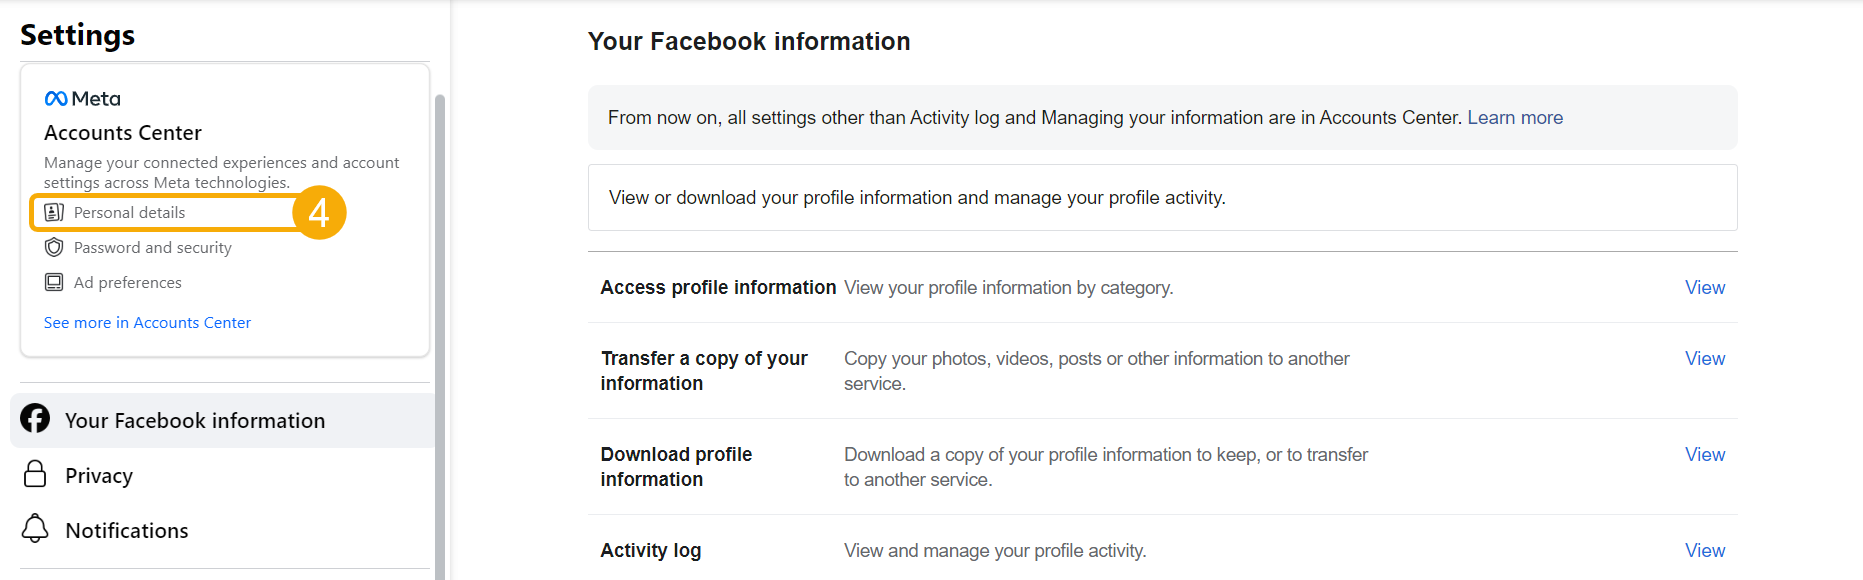Click the orange step marker labeled 4
The image size is (1863, 580).
point(320,212)
